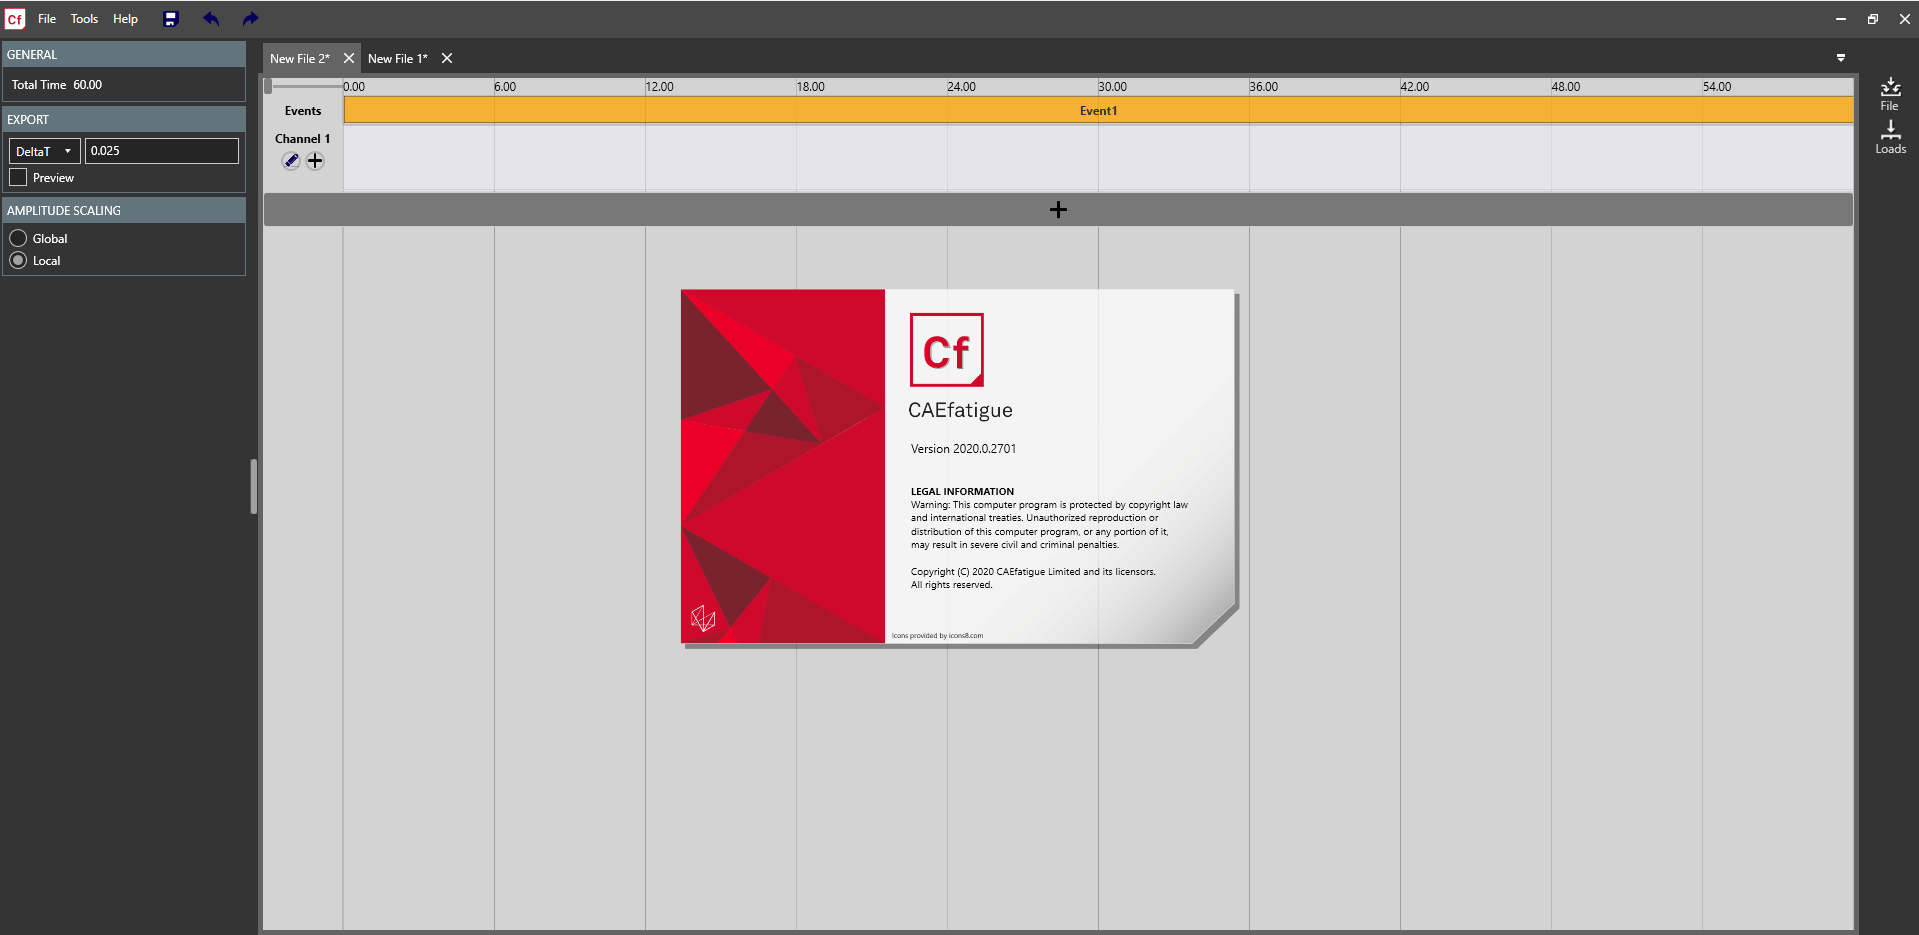Open the tab list dropdown arrow
The width and height of the screenshot is (1919, 935).
tap(1841, 58)
